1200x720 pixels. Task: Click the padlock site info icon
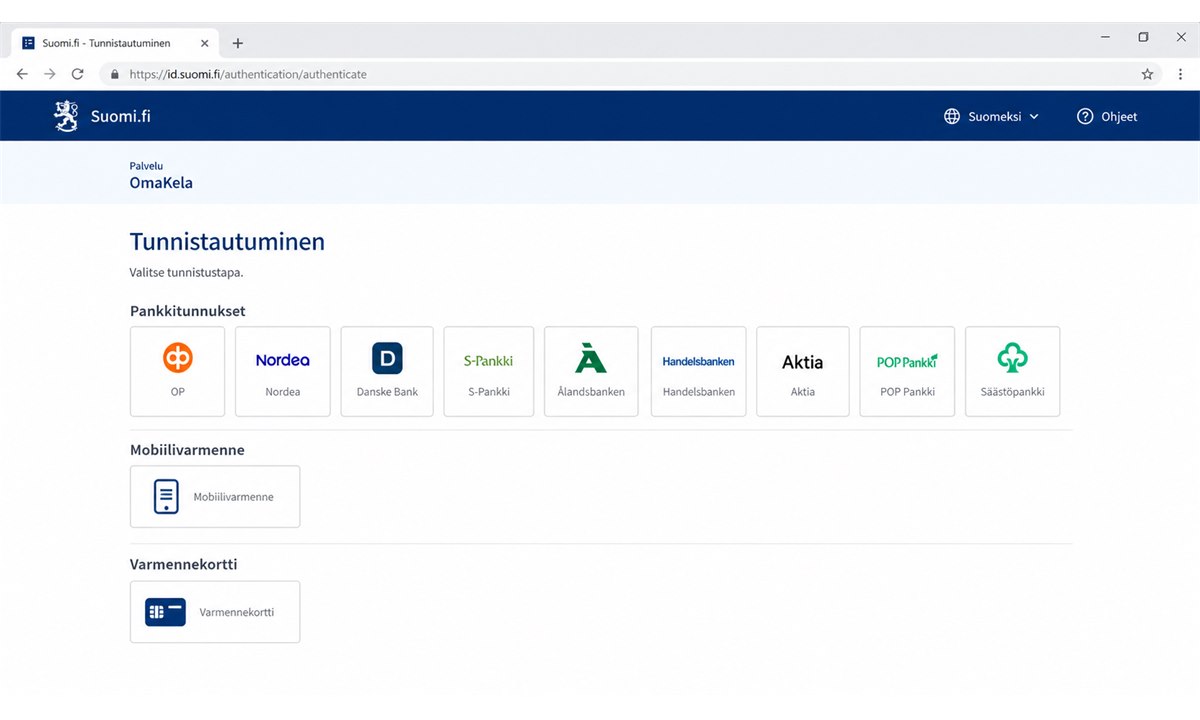coord(115,74)
